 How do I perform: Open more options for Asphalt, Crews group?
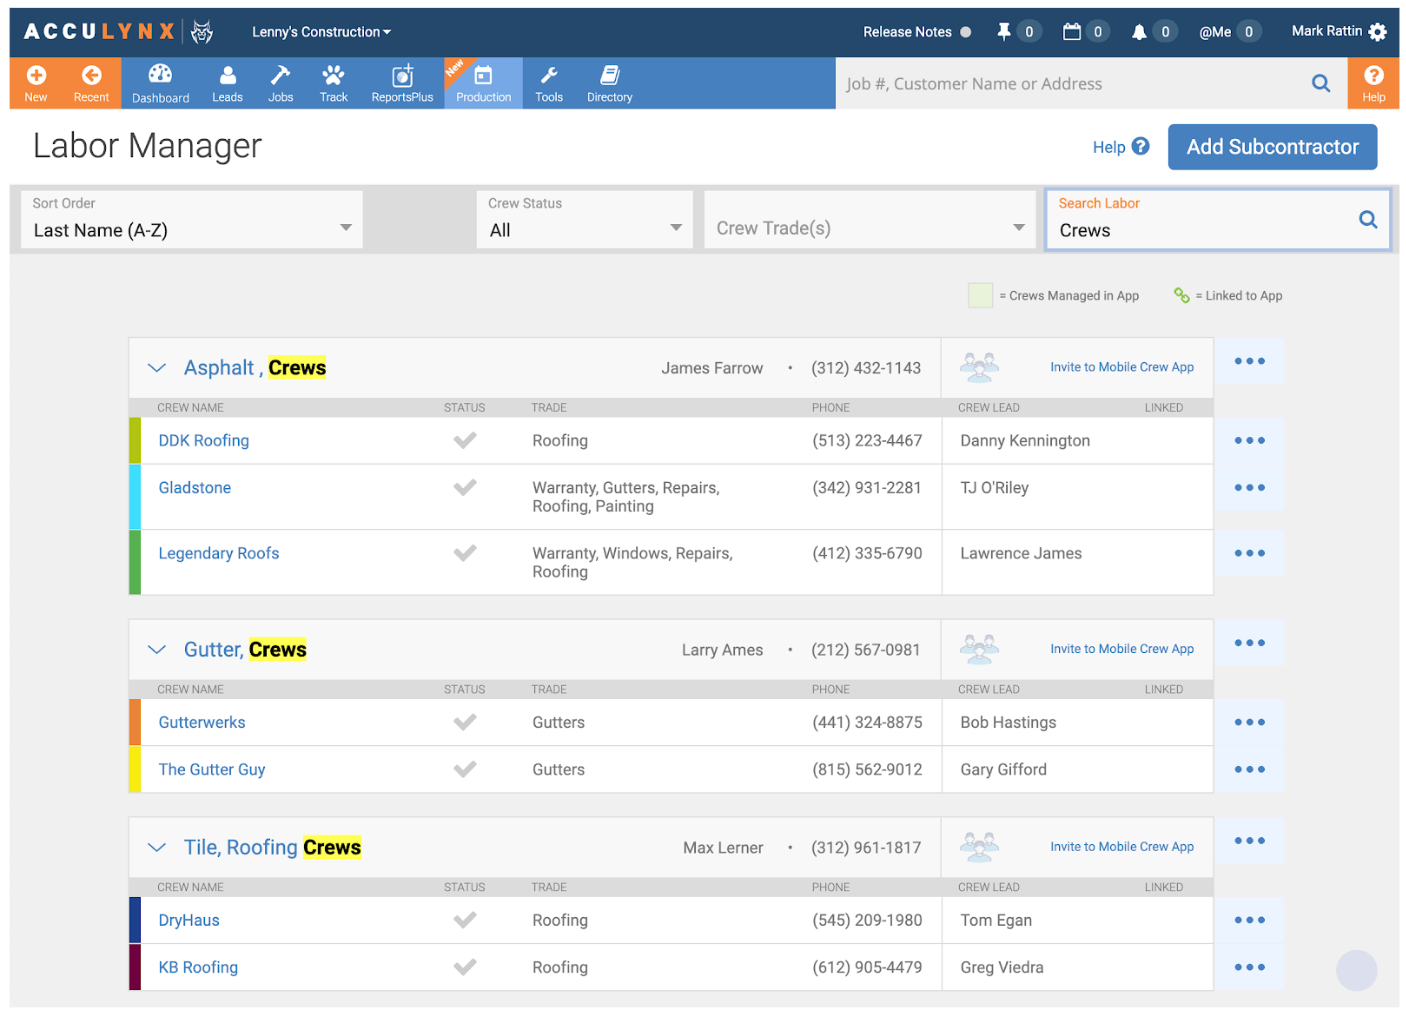(x=1249, y=362)
